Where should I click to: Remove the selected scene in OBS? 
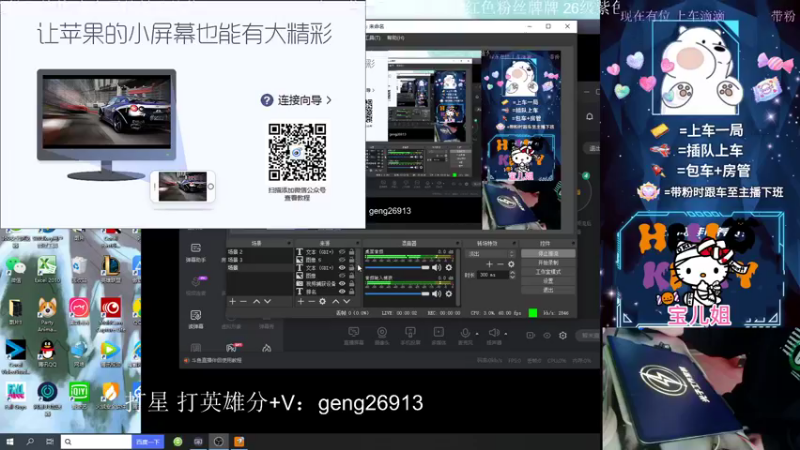(x=243, y=302)
